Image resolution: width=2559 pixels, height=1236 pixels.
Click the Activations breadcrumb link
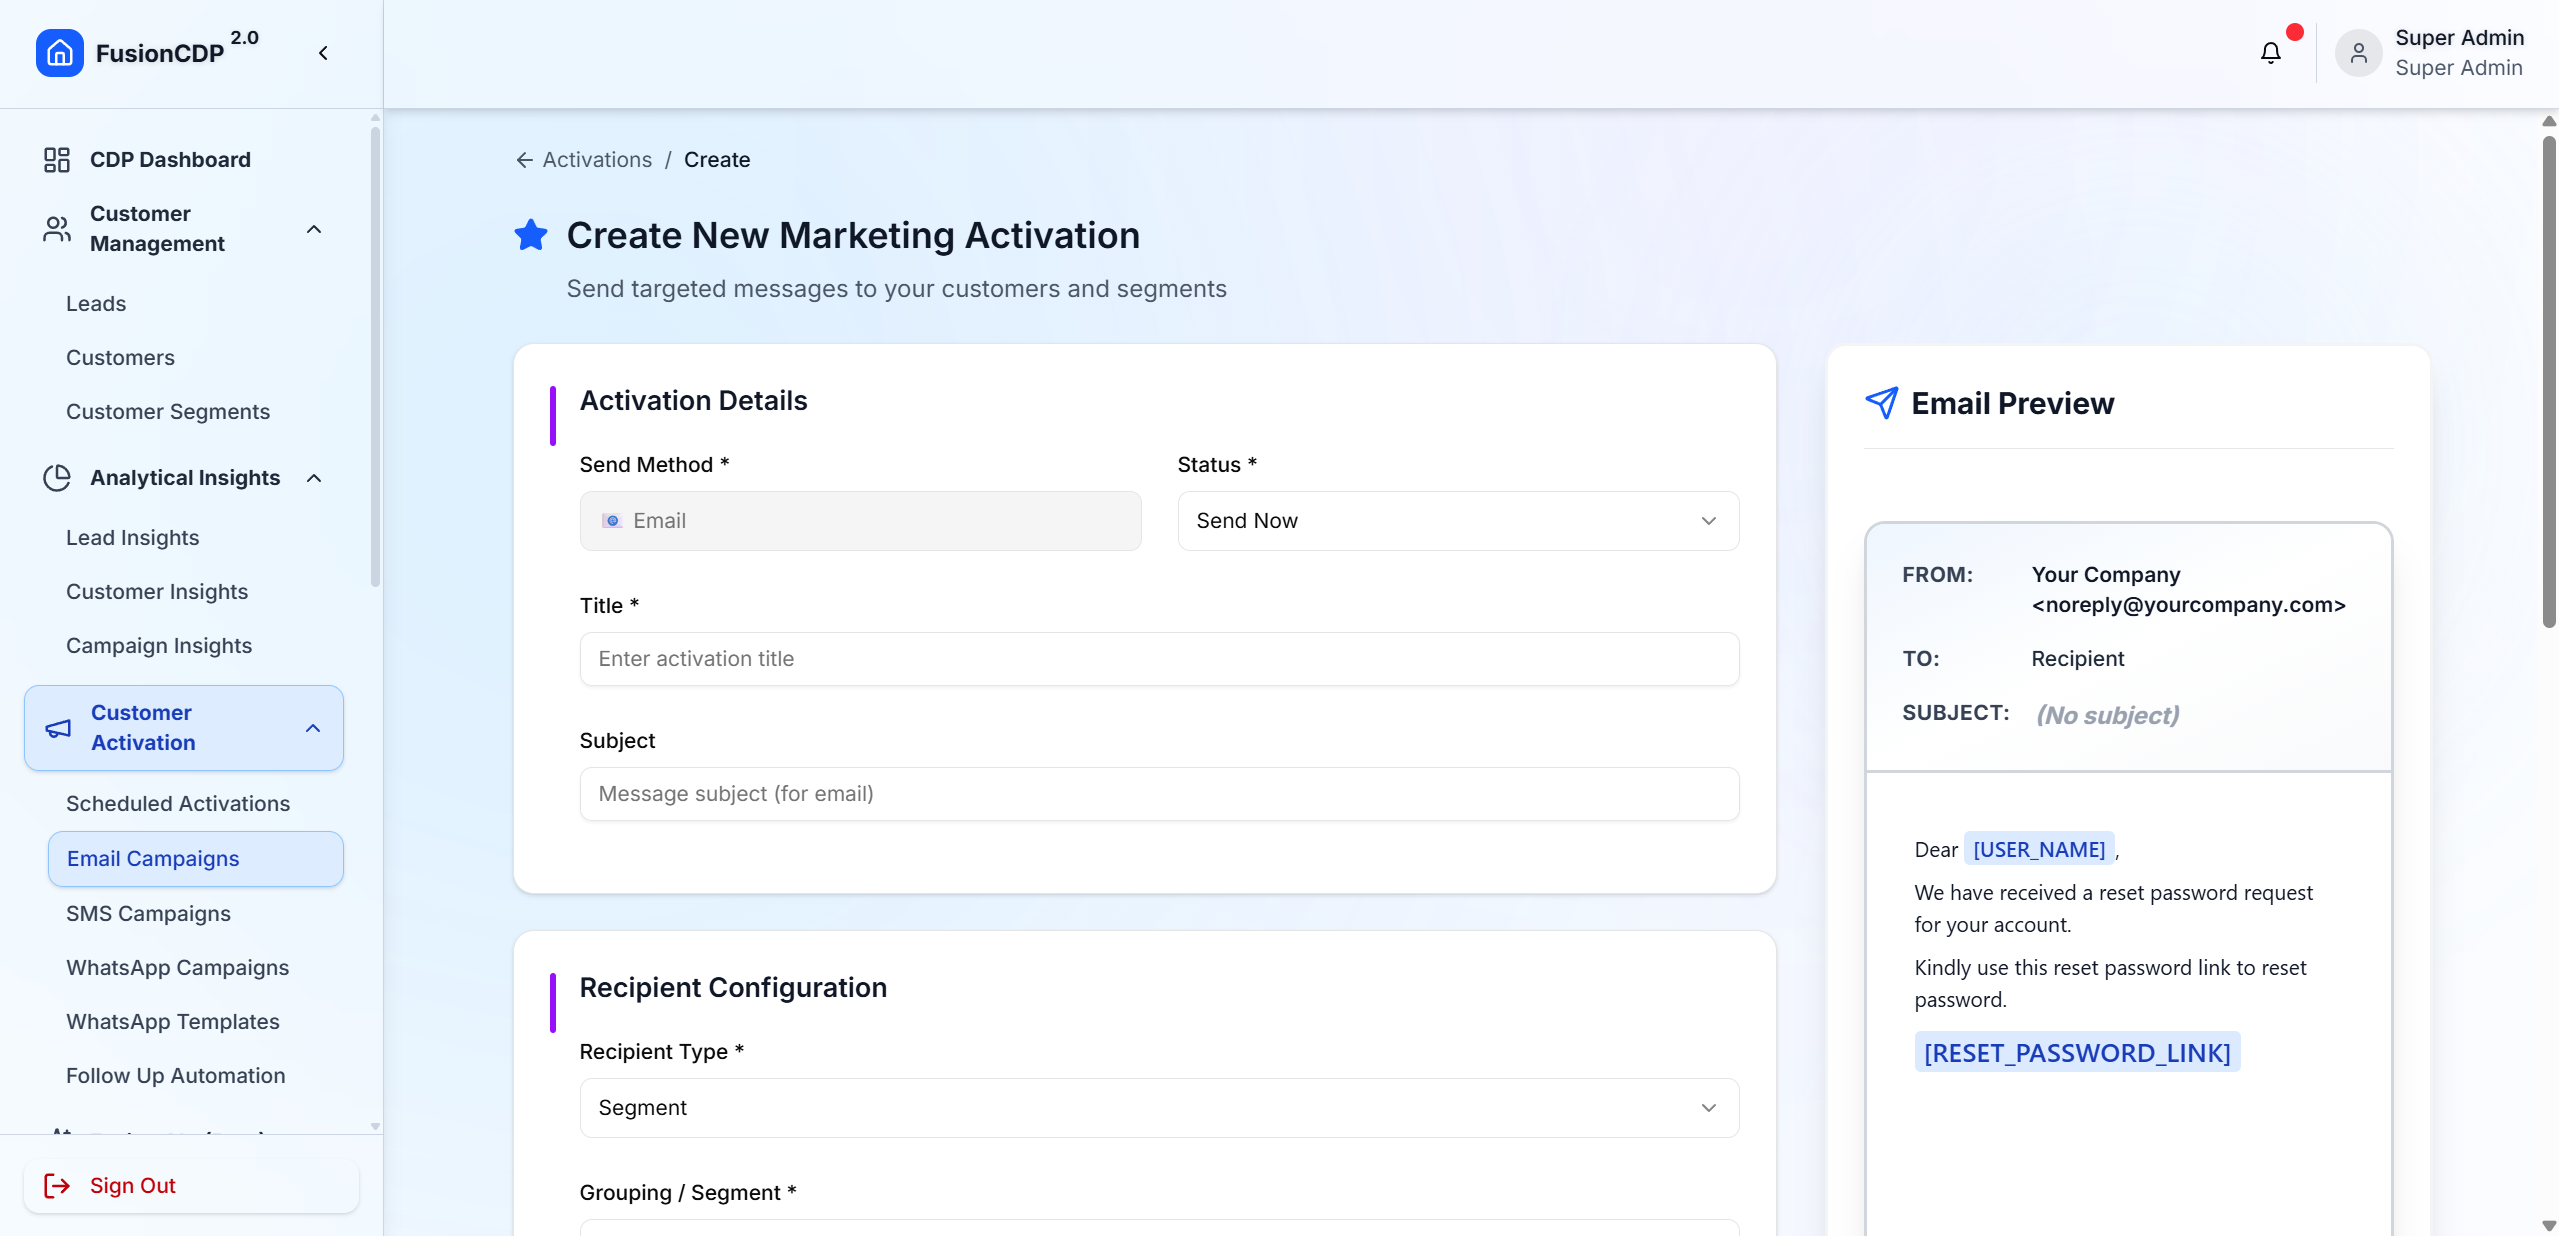[x=597, y=160]
